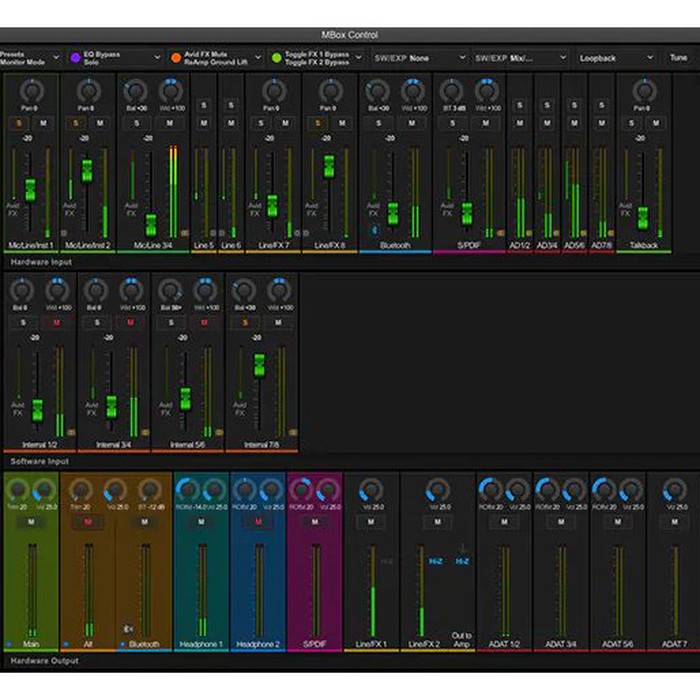Toggle solo on Line/FX 8 channel
700x700 pixels.
click(x=318, y=123)
